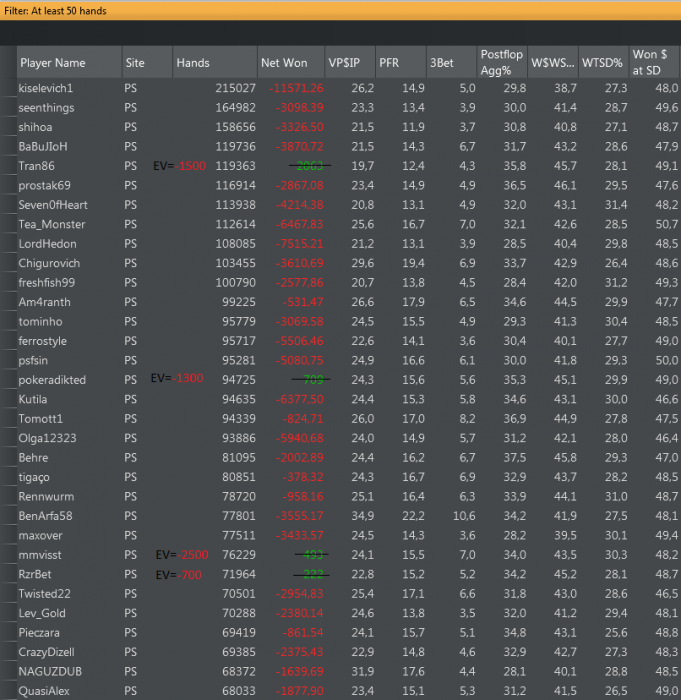This screenshot has width=681, height=700.
Task: Select player prostak69
Action: (x=44, y=185)
